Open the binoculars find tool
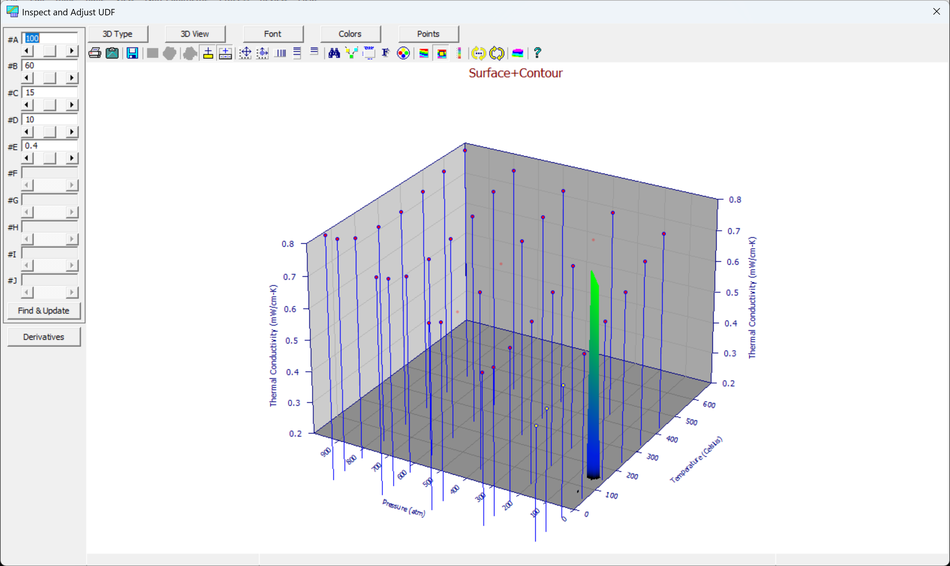This screenshot has height=566, width=950. (x=334, y=53)
